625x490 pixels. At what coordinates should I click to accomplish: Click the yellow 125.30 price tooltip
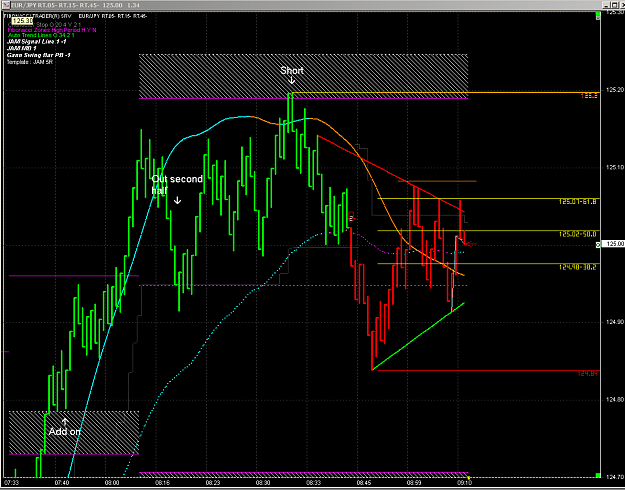pos(22,21)
